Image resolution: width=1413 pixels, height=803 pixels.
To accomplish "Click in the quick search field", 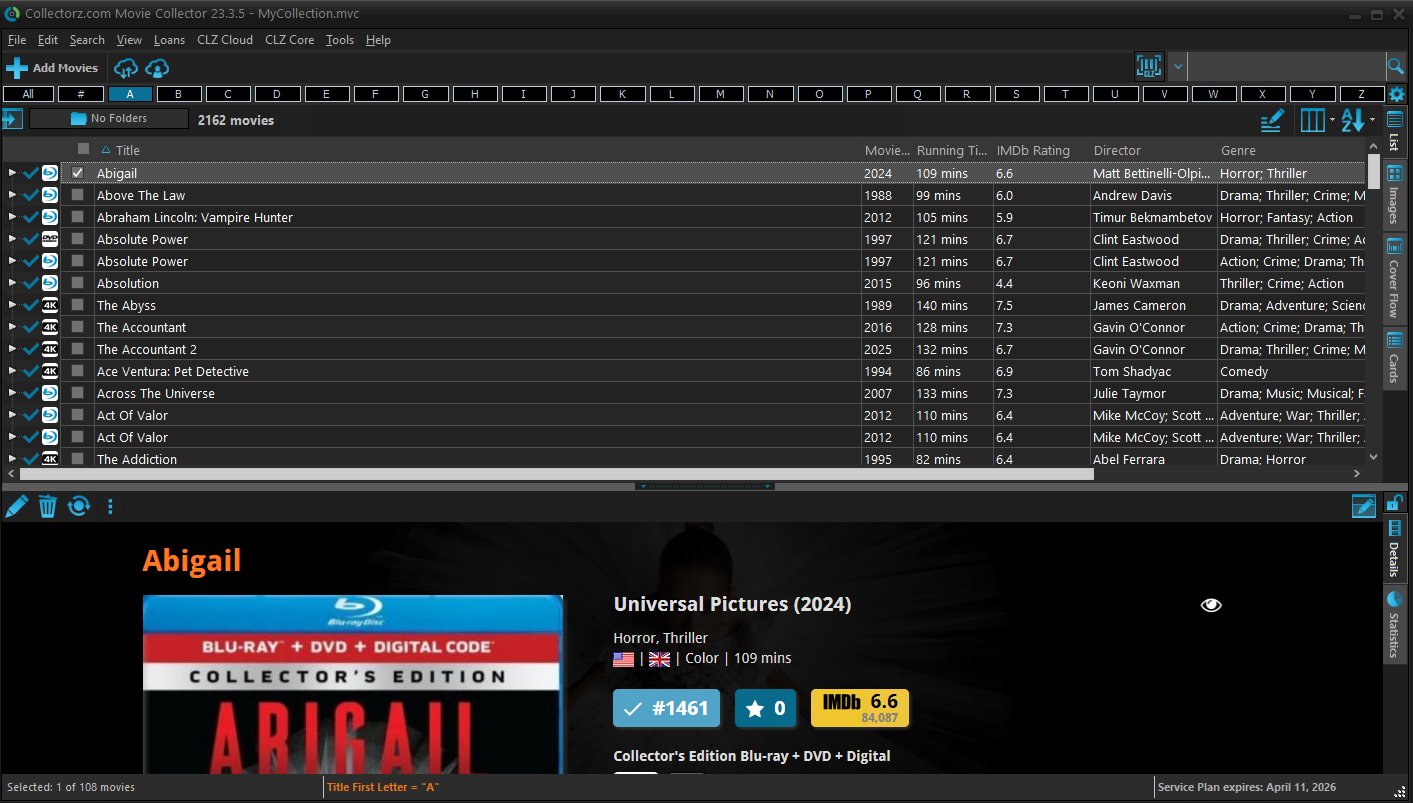I will click(x=1286, y=67).
